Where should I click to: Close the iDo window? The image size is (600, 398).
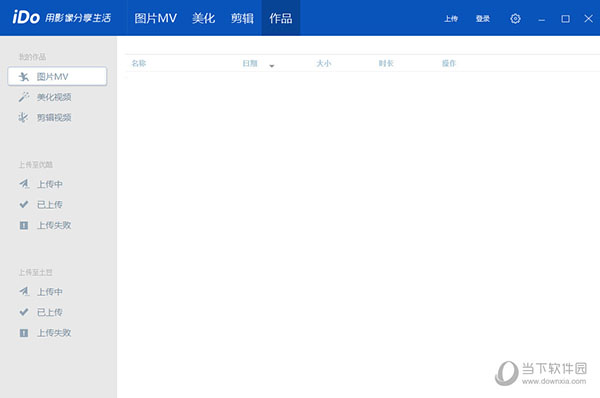589,18
